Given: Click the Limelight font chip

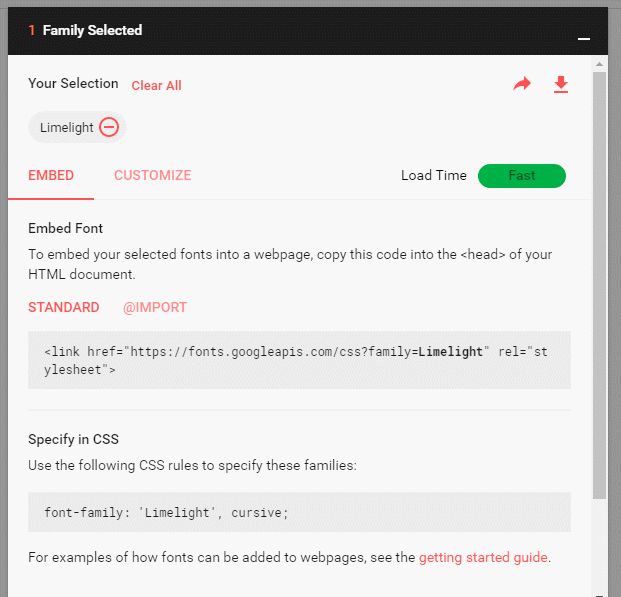Looking at the screenshot, I should [x=77, y=127].
